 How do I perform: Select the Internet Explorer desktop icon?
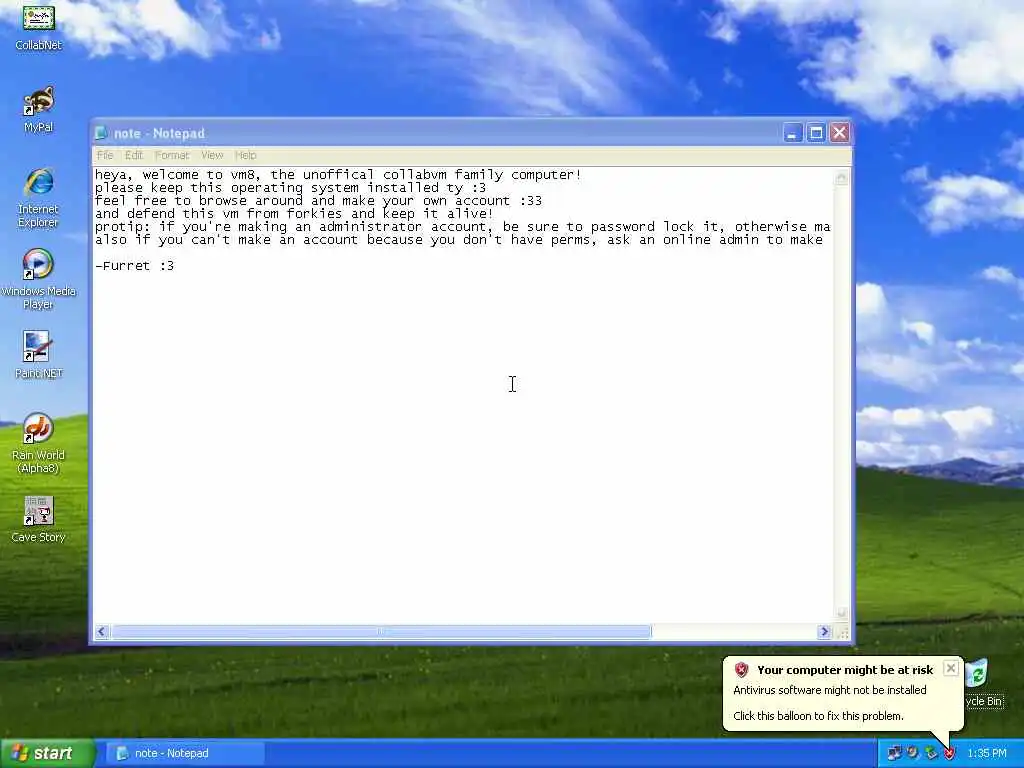click(x=38, y=198)
